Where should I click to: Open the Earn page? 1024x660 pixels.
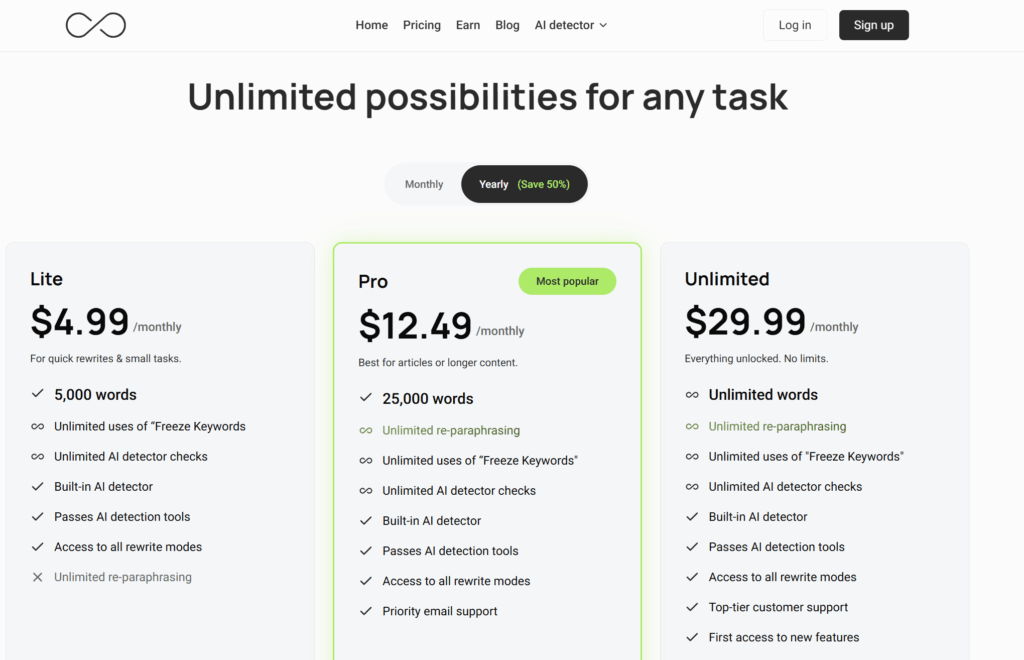point(468,25)
